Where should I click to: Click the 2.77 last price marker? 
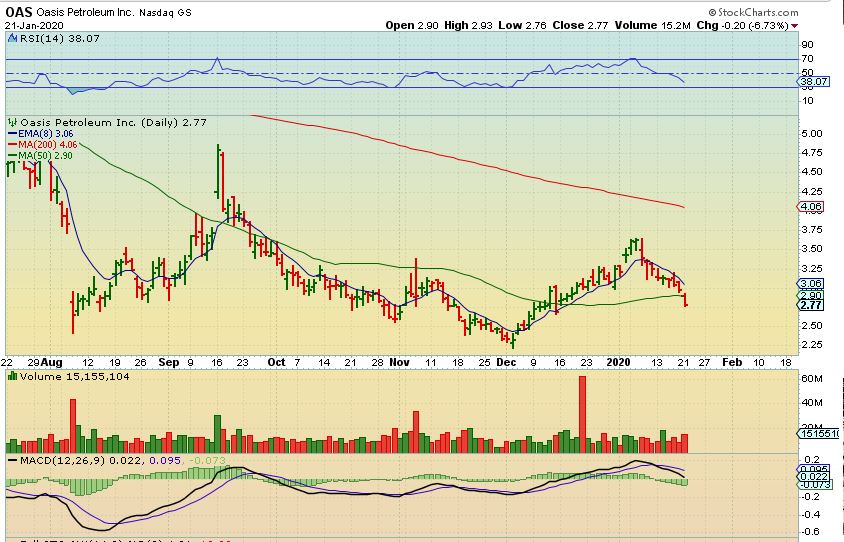tap(811, 305)
